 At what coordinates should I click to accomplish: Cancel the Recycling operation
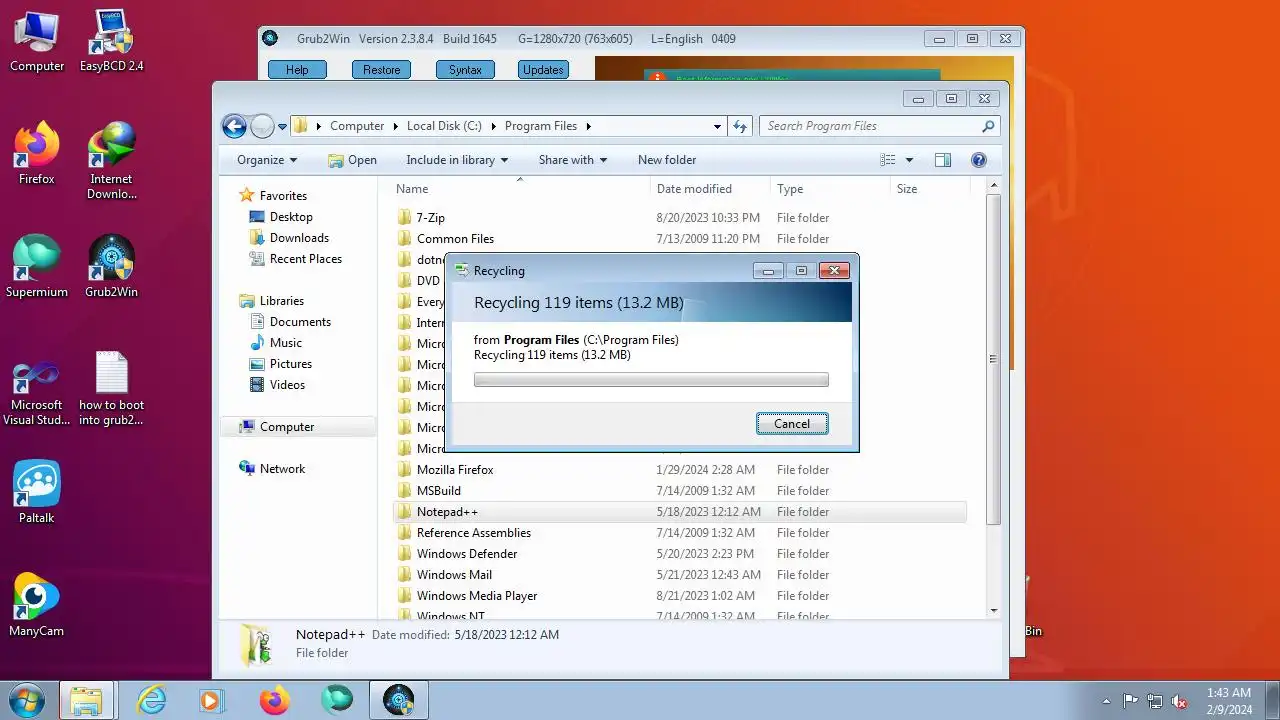click(x=792, y=424)
